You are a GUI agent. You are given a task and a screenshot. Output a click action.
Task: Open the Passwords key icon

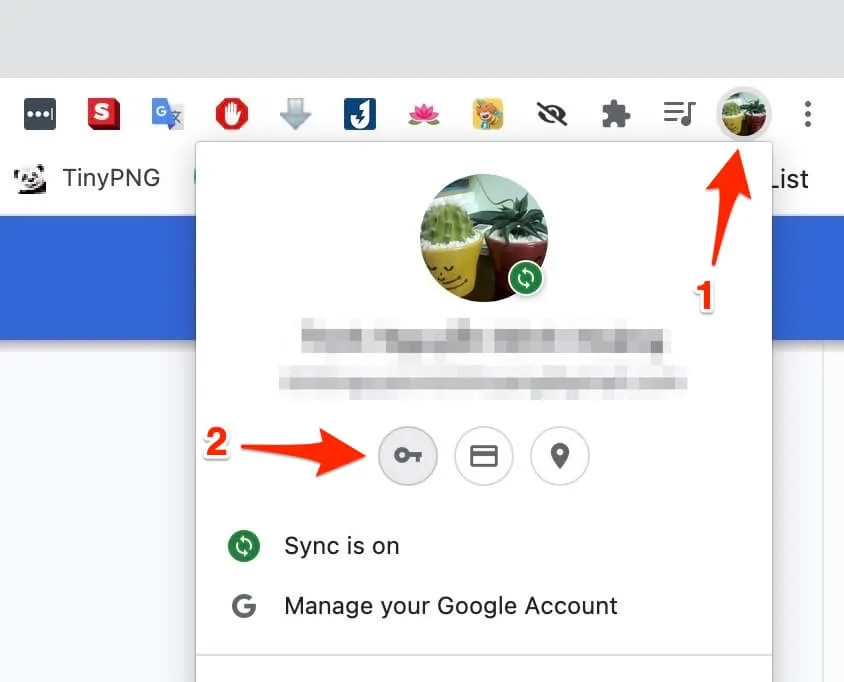pyautogui.click(x=408, y=456)
